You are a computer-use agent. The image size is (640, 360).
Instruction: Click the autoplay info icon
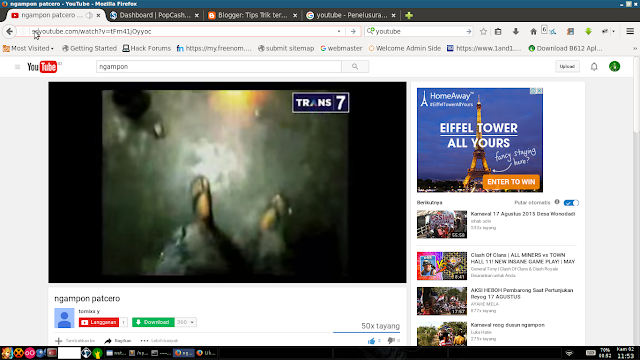pos(557,202)
